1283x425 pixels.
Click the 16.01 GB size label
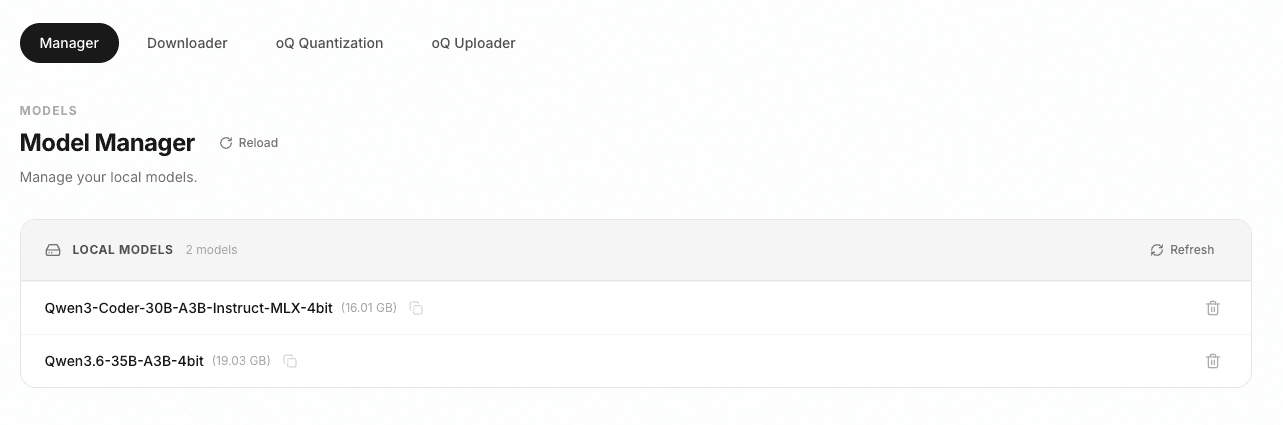pos(369,308)
